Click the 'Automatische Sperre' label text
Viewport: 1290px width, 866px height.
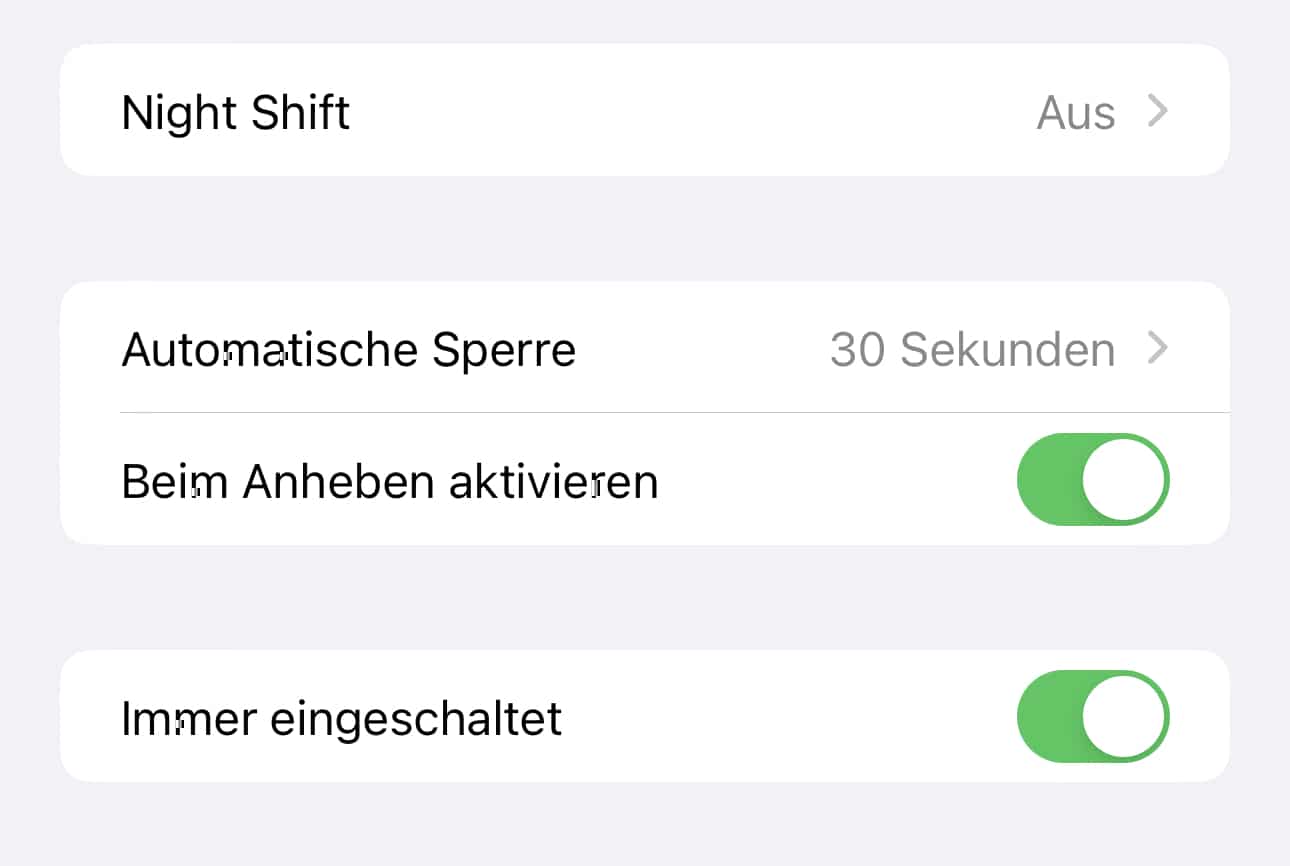[349, 350]
